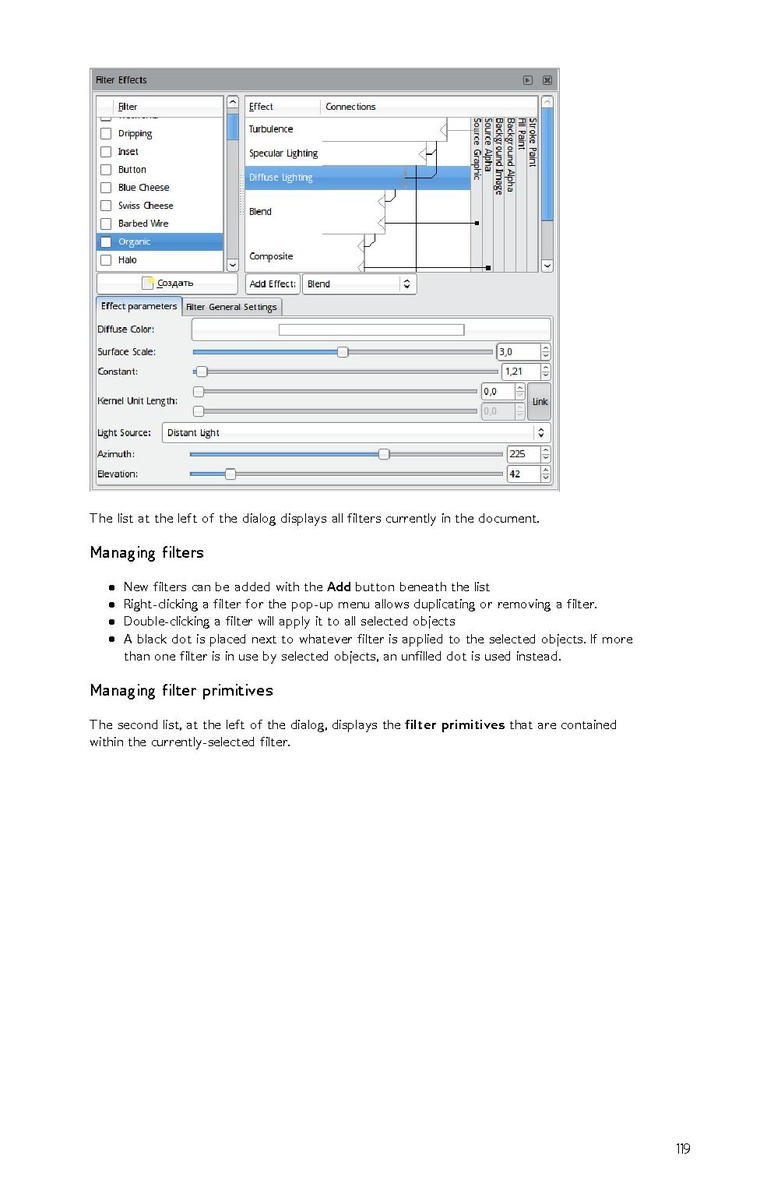The image size is (774, 1198).
Task: Select the Organic filter row
Action: pyautogui.click(x=160, y=242)
